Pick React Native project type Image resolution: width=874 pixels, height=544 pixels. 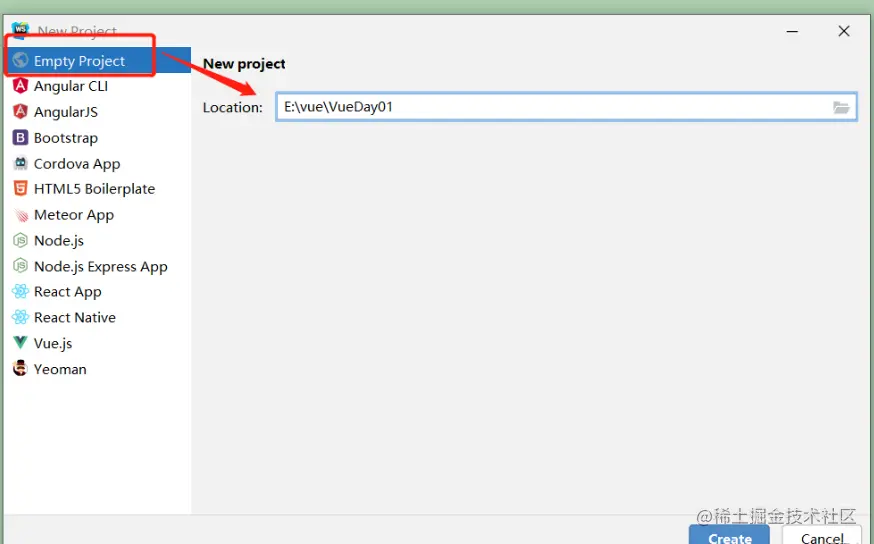point(98,317)
